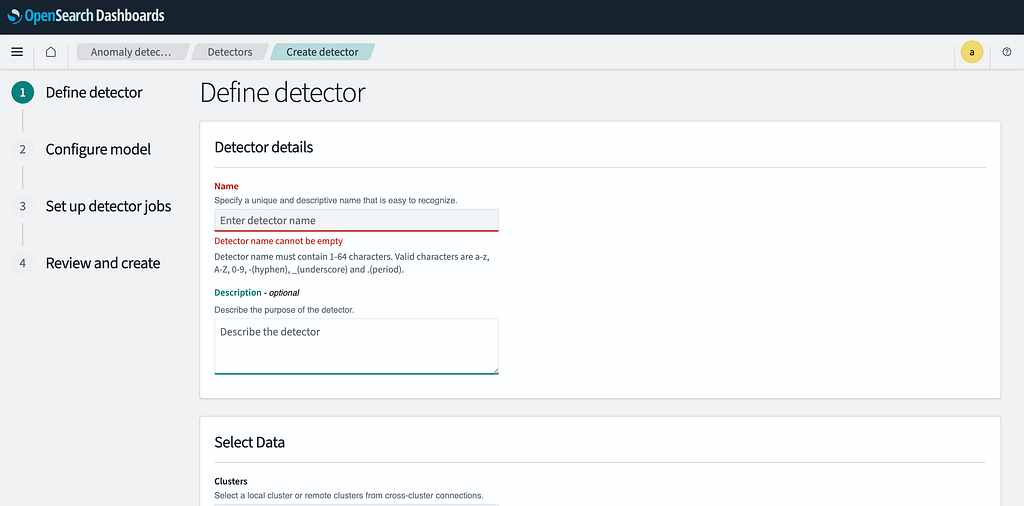
Task: Select step 2 Configure model
Action: [x=98, y=150]
